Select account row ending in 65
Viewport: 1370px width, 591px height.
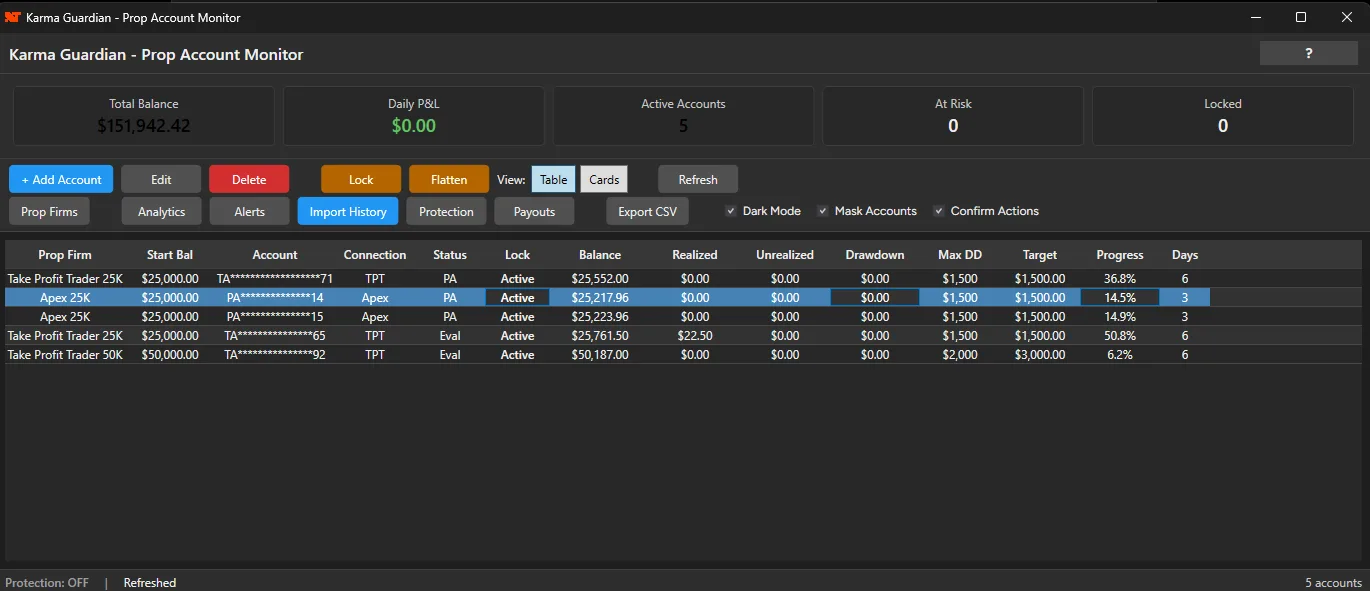tap(608, 336)
